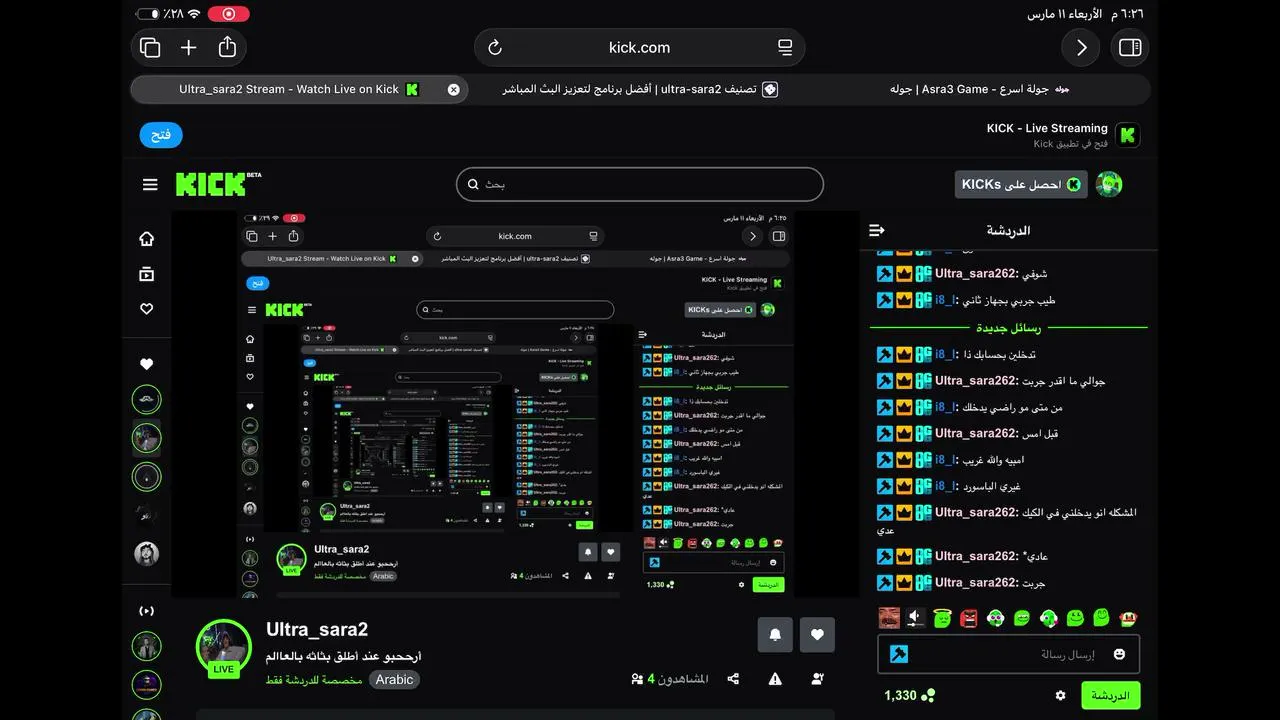
Task: Open the outlined-heart Following icon in sidebar
Action: tap(147, 309)
